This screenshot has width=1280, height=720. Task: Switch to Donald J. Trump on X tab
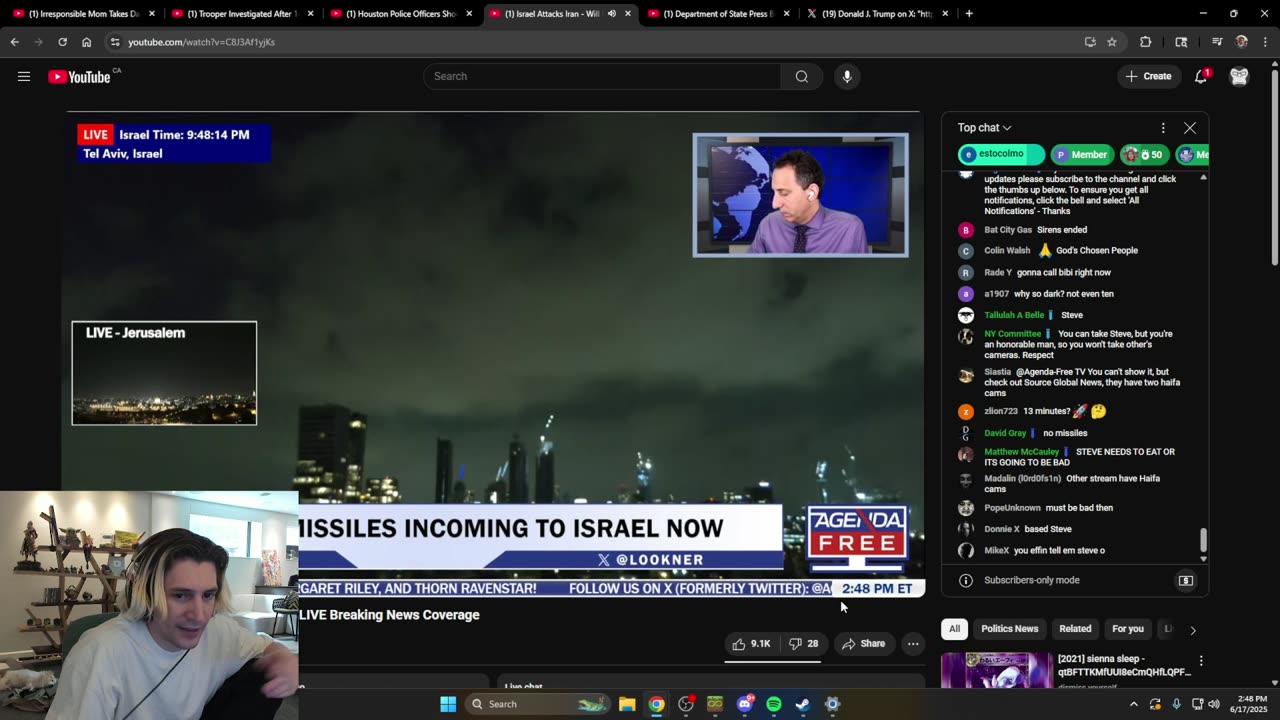pyautogui.click(x=877, y=14)
